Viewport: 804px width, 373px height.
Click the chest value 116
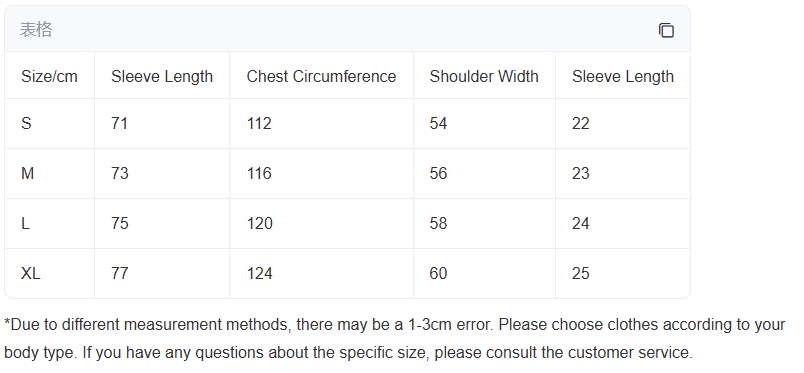[259, 173]
